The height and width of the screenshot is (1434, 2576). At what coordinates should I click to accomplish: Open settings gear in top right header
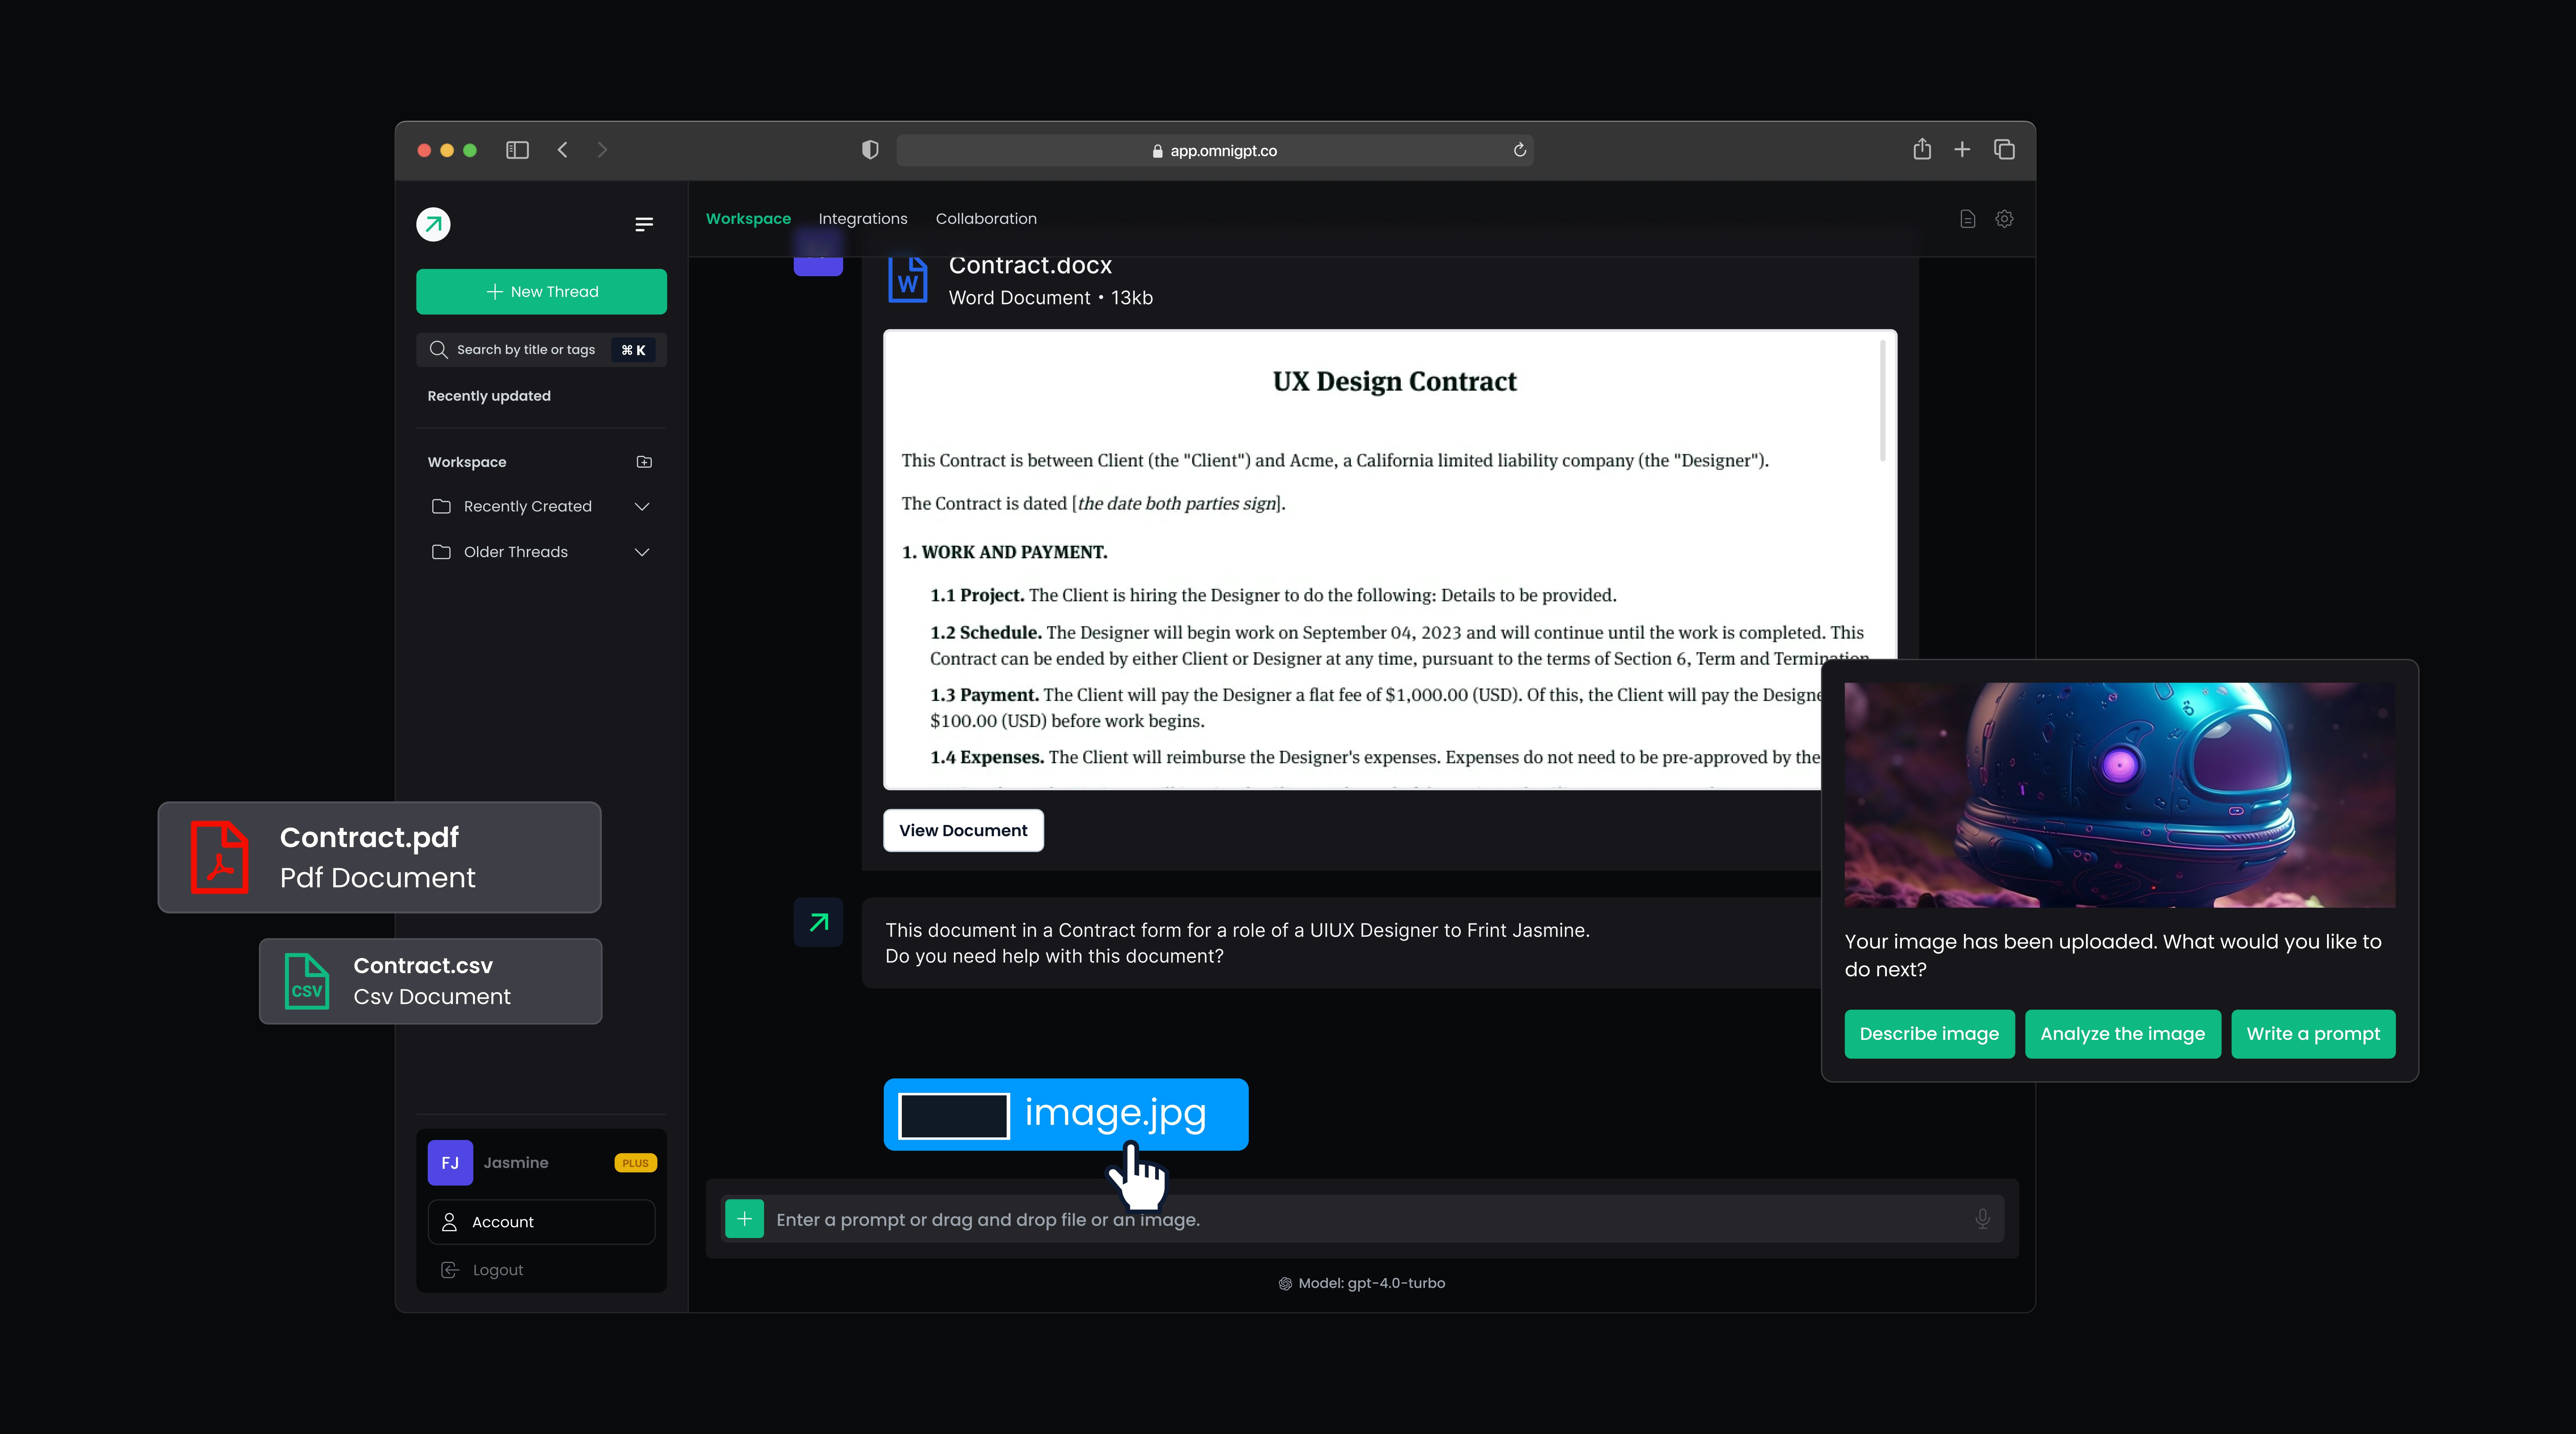tap(2004, 219)
